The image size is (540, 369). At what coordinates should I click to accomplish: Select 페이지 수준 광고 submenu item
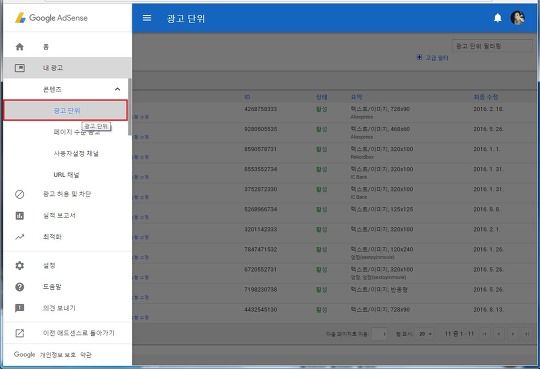76,132
